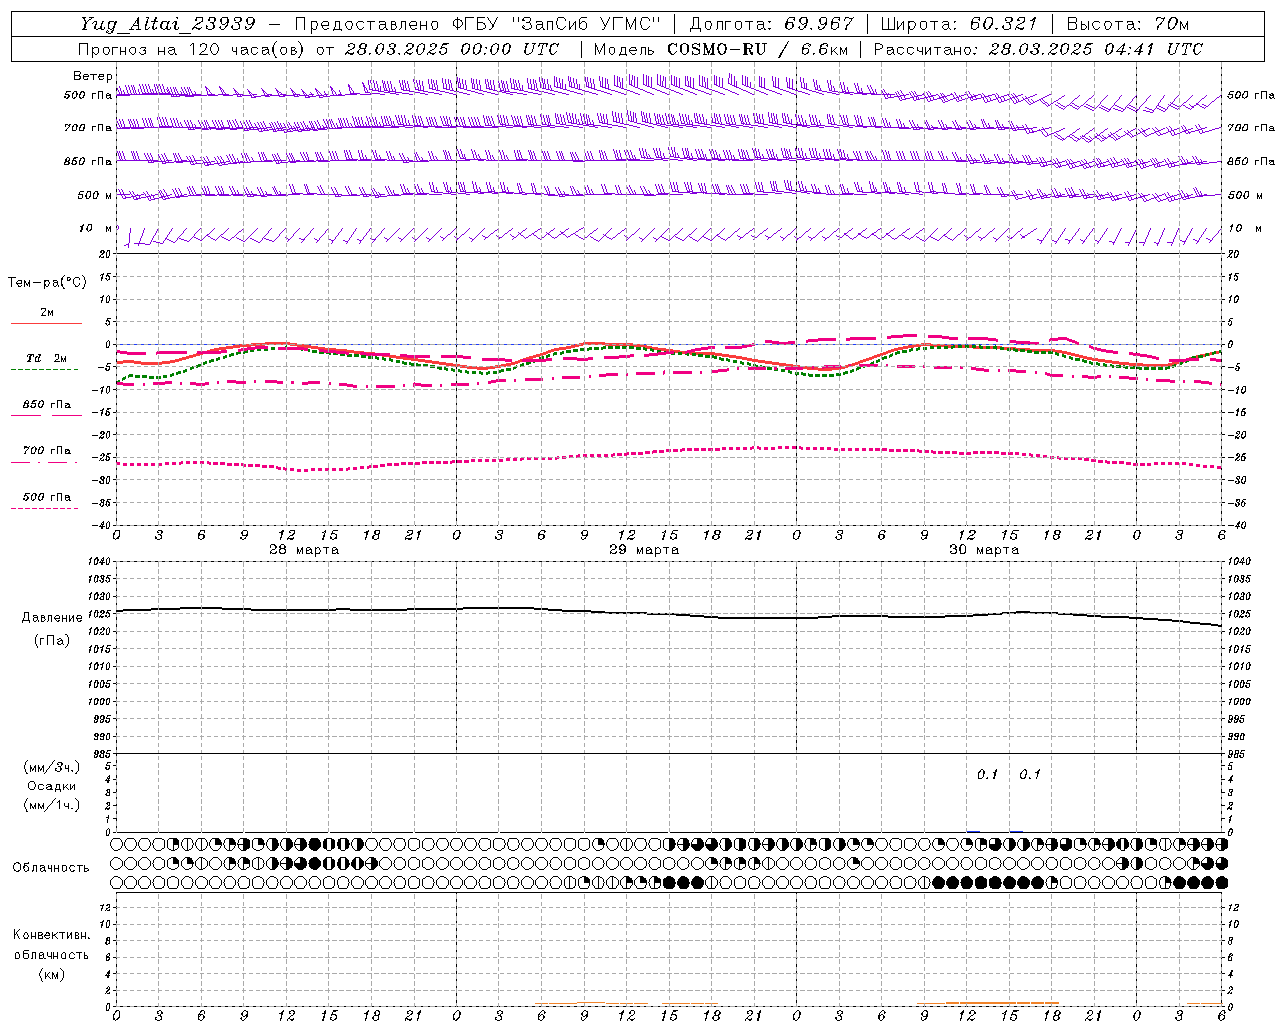Click the Ветер wind panel label

click(x=92, y=76)
